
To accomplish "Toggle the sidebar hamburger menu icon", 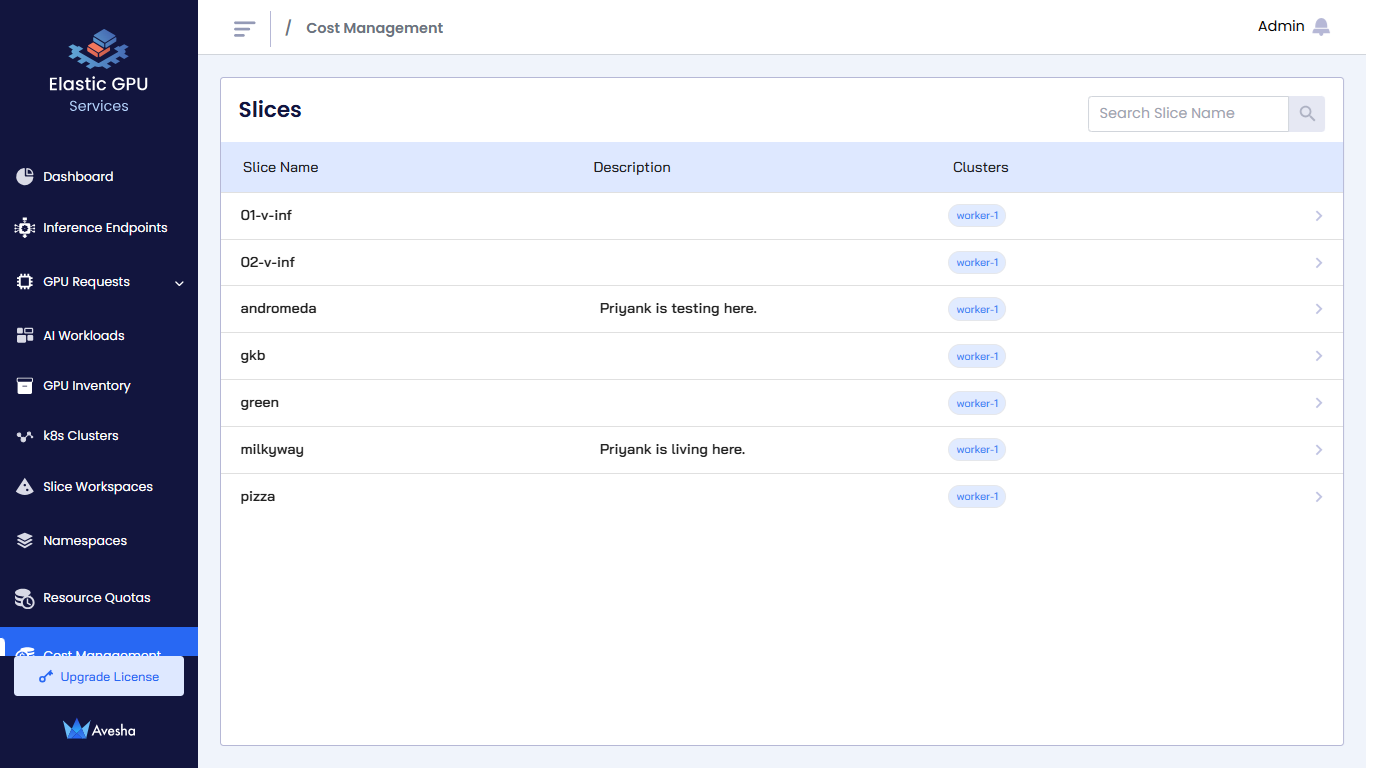I will click(x=244, y=28).
